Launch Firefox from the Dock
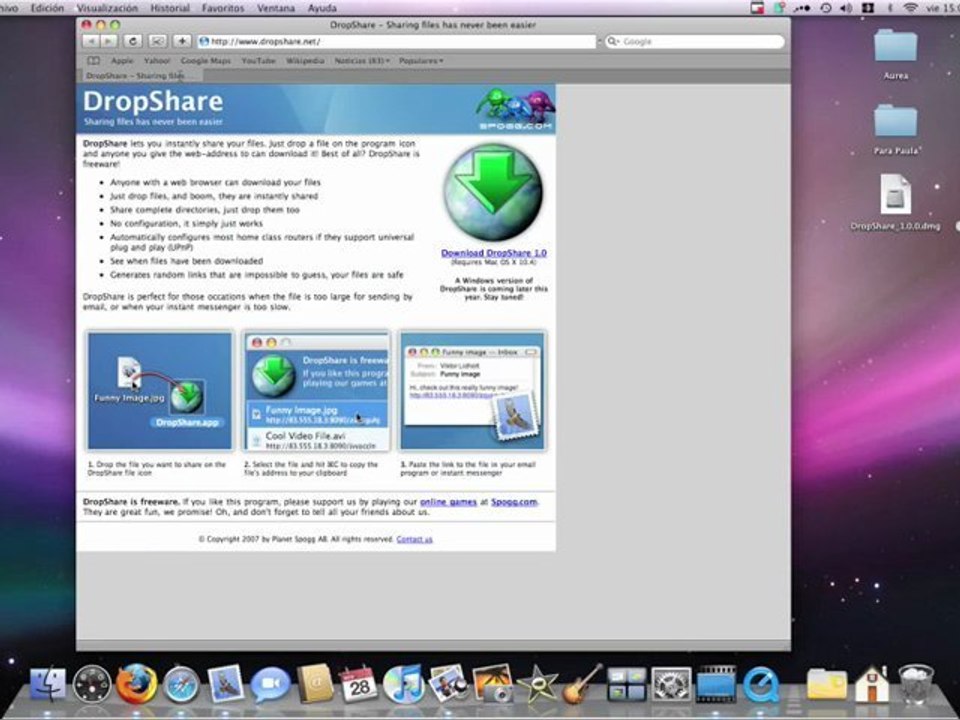The width and height of the screenshot is (960, 720). [x=136, y=683]
